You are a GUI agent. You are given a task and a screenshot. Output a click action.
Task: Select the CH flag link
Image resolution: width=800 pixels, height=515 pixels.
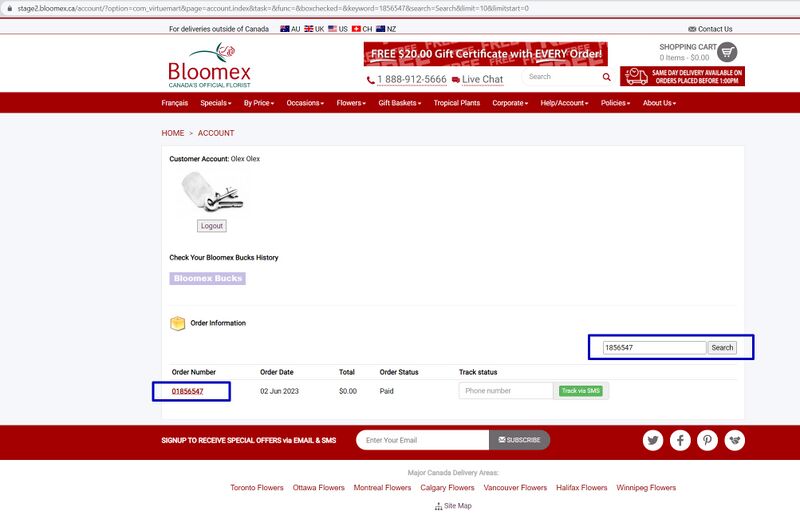pyautogui.click(x=362, y=29)
